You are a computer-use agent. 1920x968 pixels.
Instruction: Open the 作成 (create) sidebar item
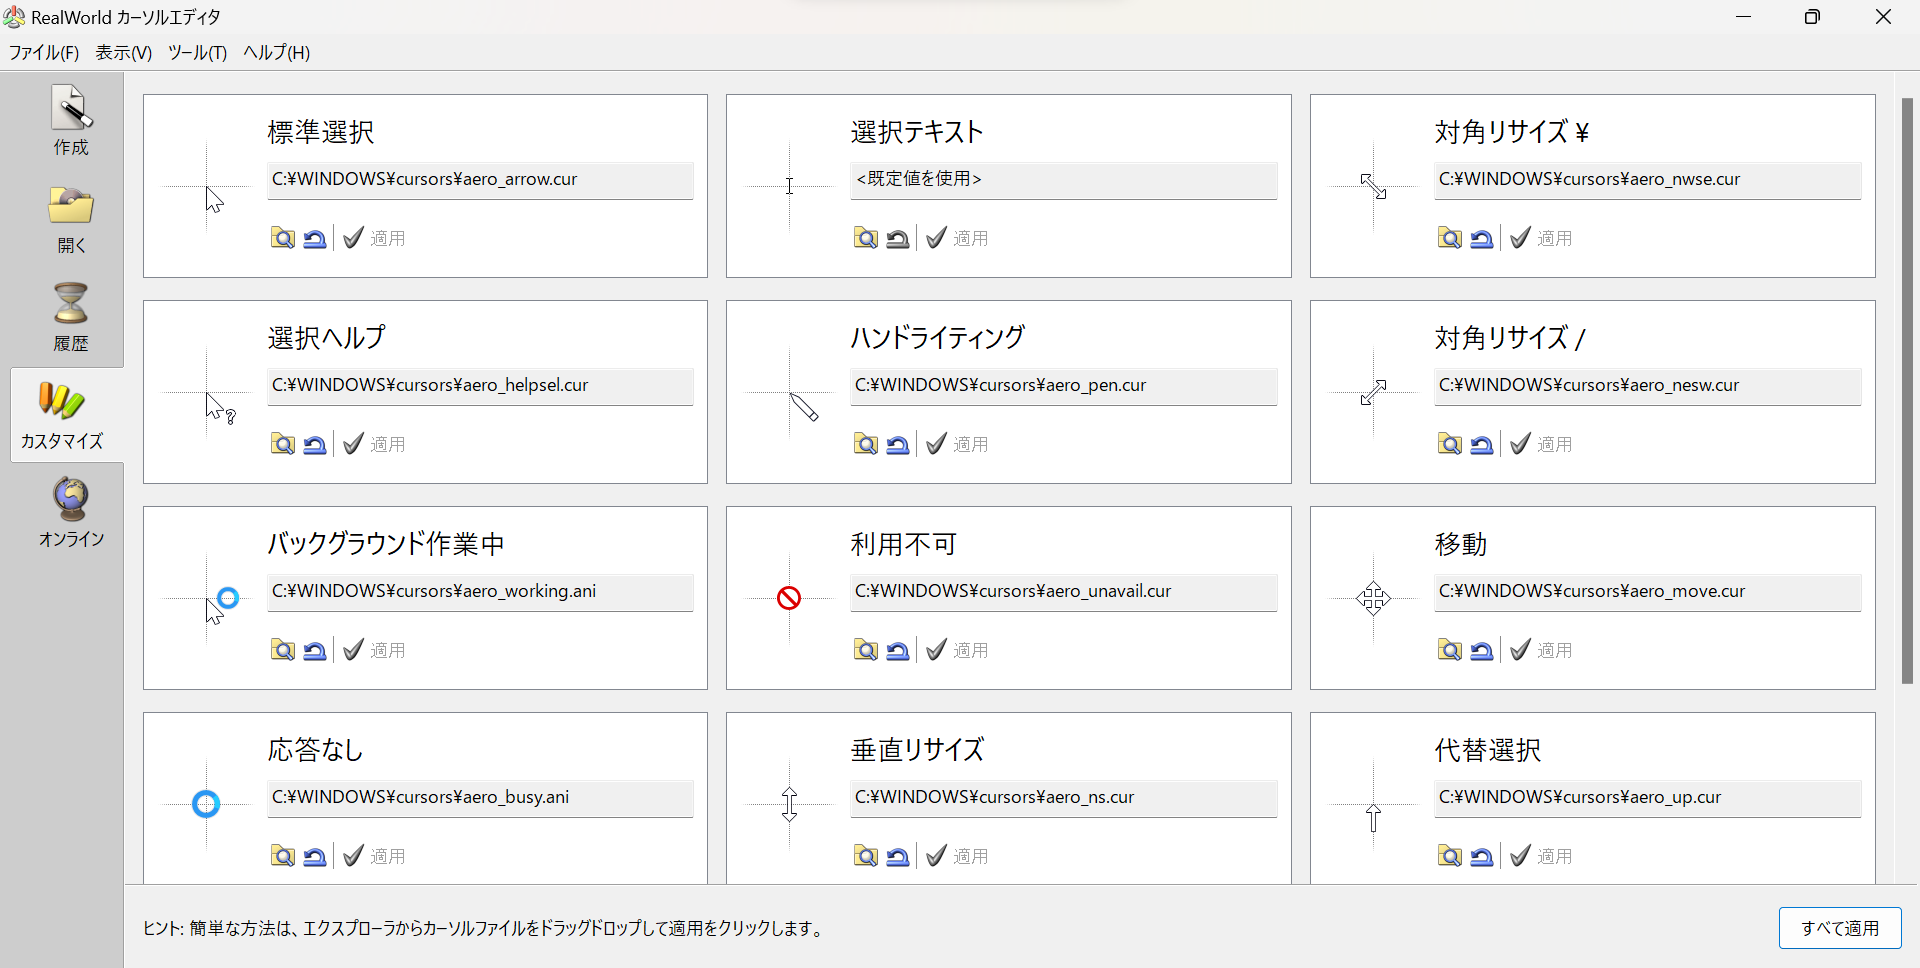tap(70, 121)
